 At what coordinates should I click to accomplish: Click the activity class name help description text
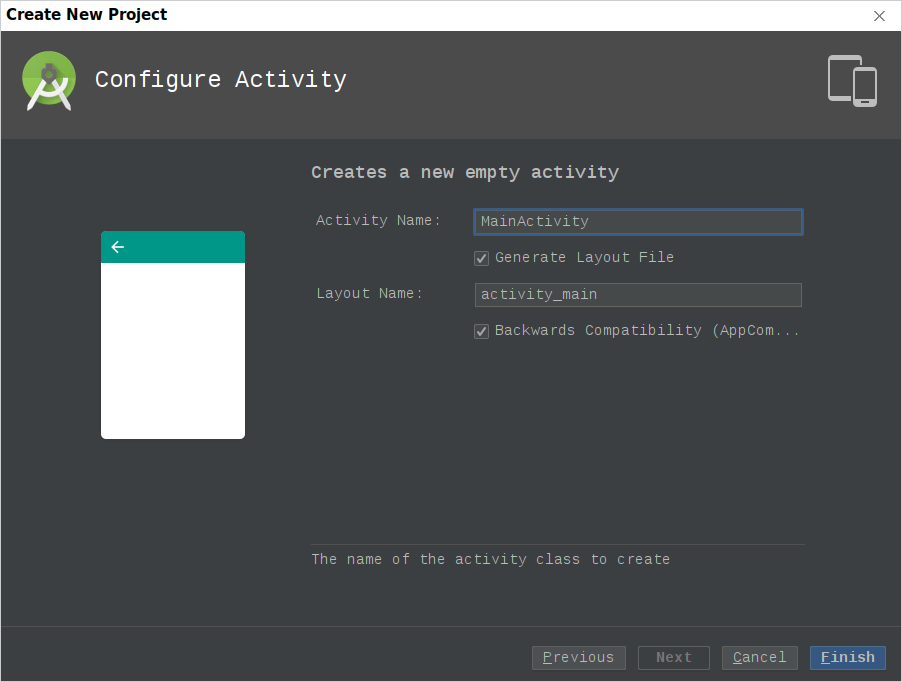click(x=491, y=559)
